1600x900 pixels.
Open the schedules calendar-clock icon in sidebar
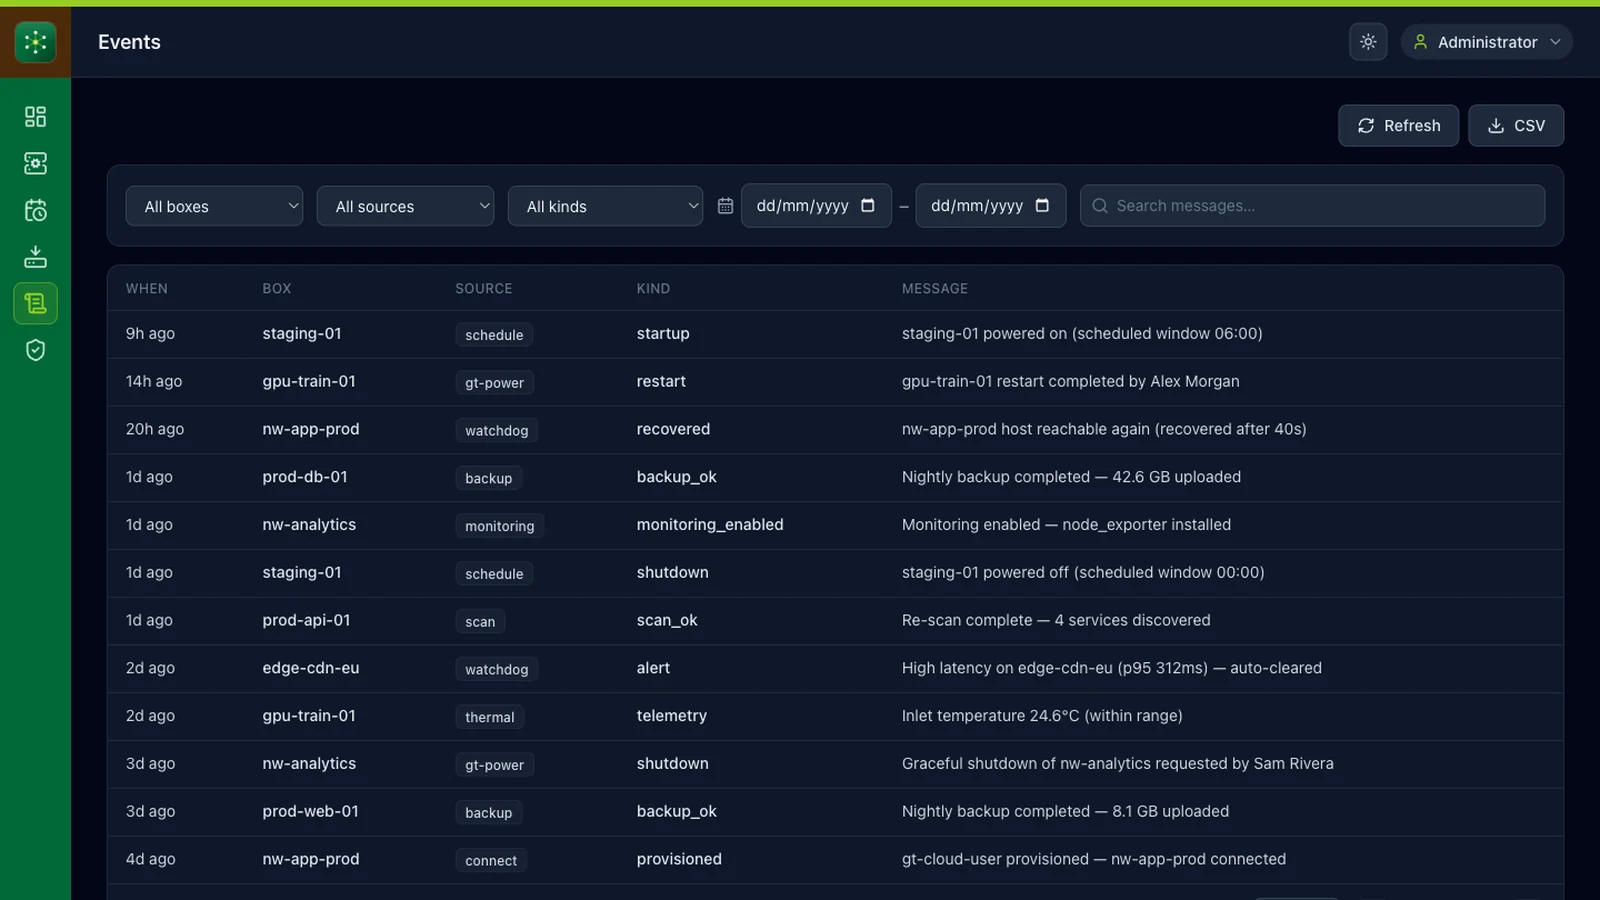coord(35,210)
